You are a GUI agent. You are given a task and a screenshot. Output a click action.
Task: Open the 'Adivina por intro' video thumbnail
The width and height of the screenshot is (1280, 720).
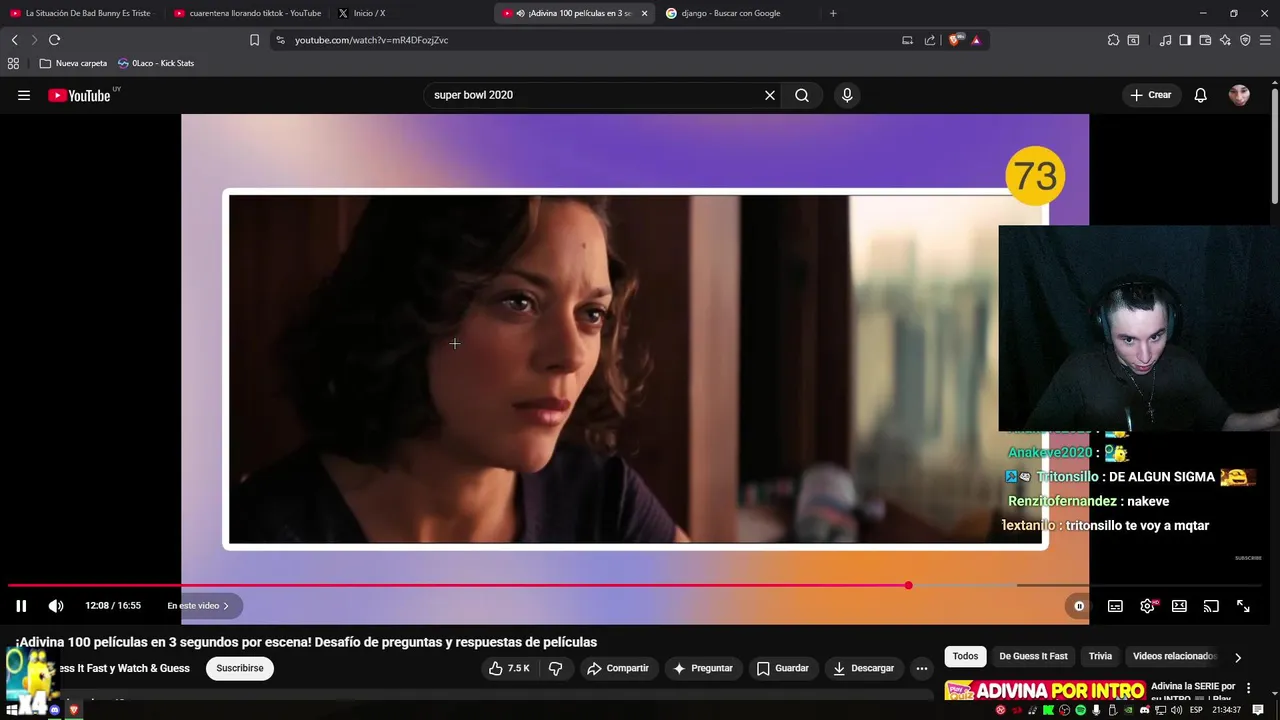coord(1045,691)
